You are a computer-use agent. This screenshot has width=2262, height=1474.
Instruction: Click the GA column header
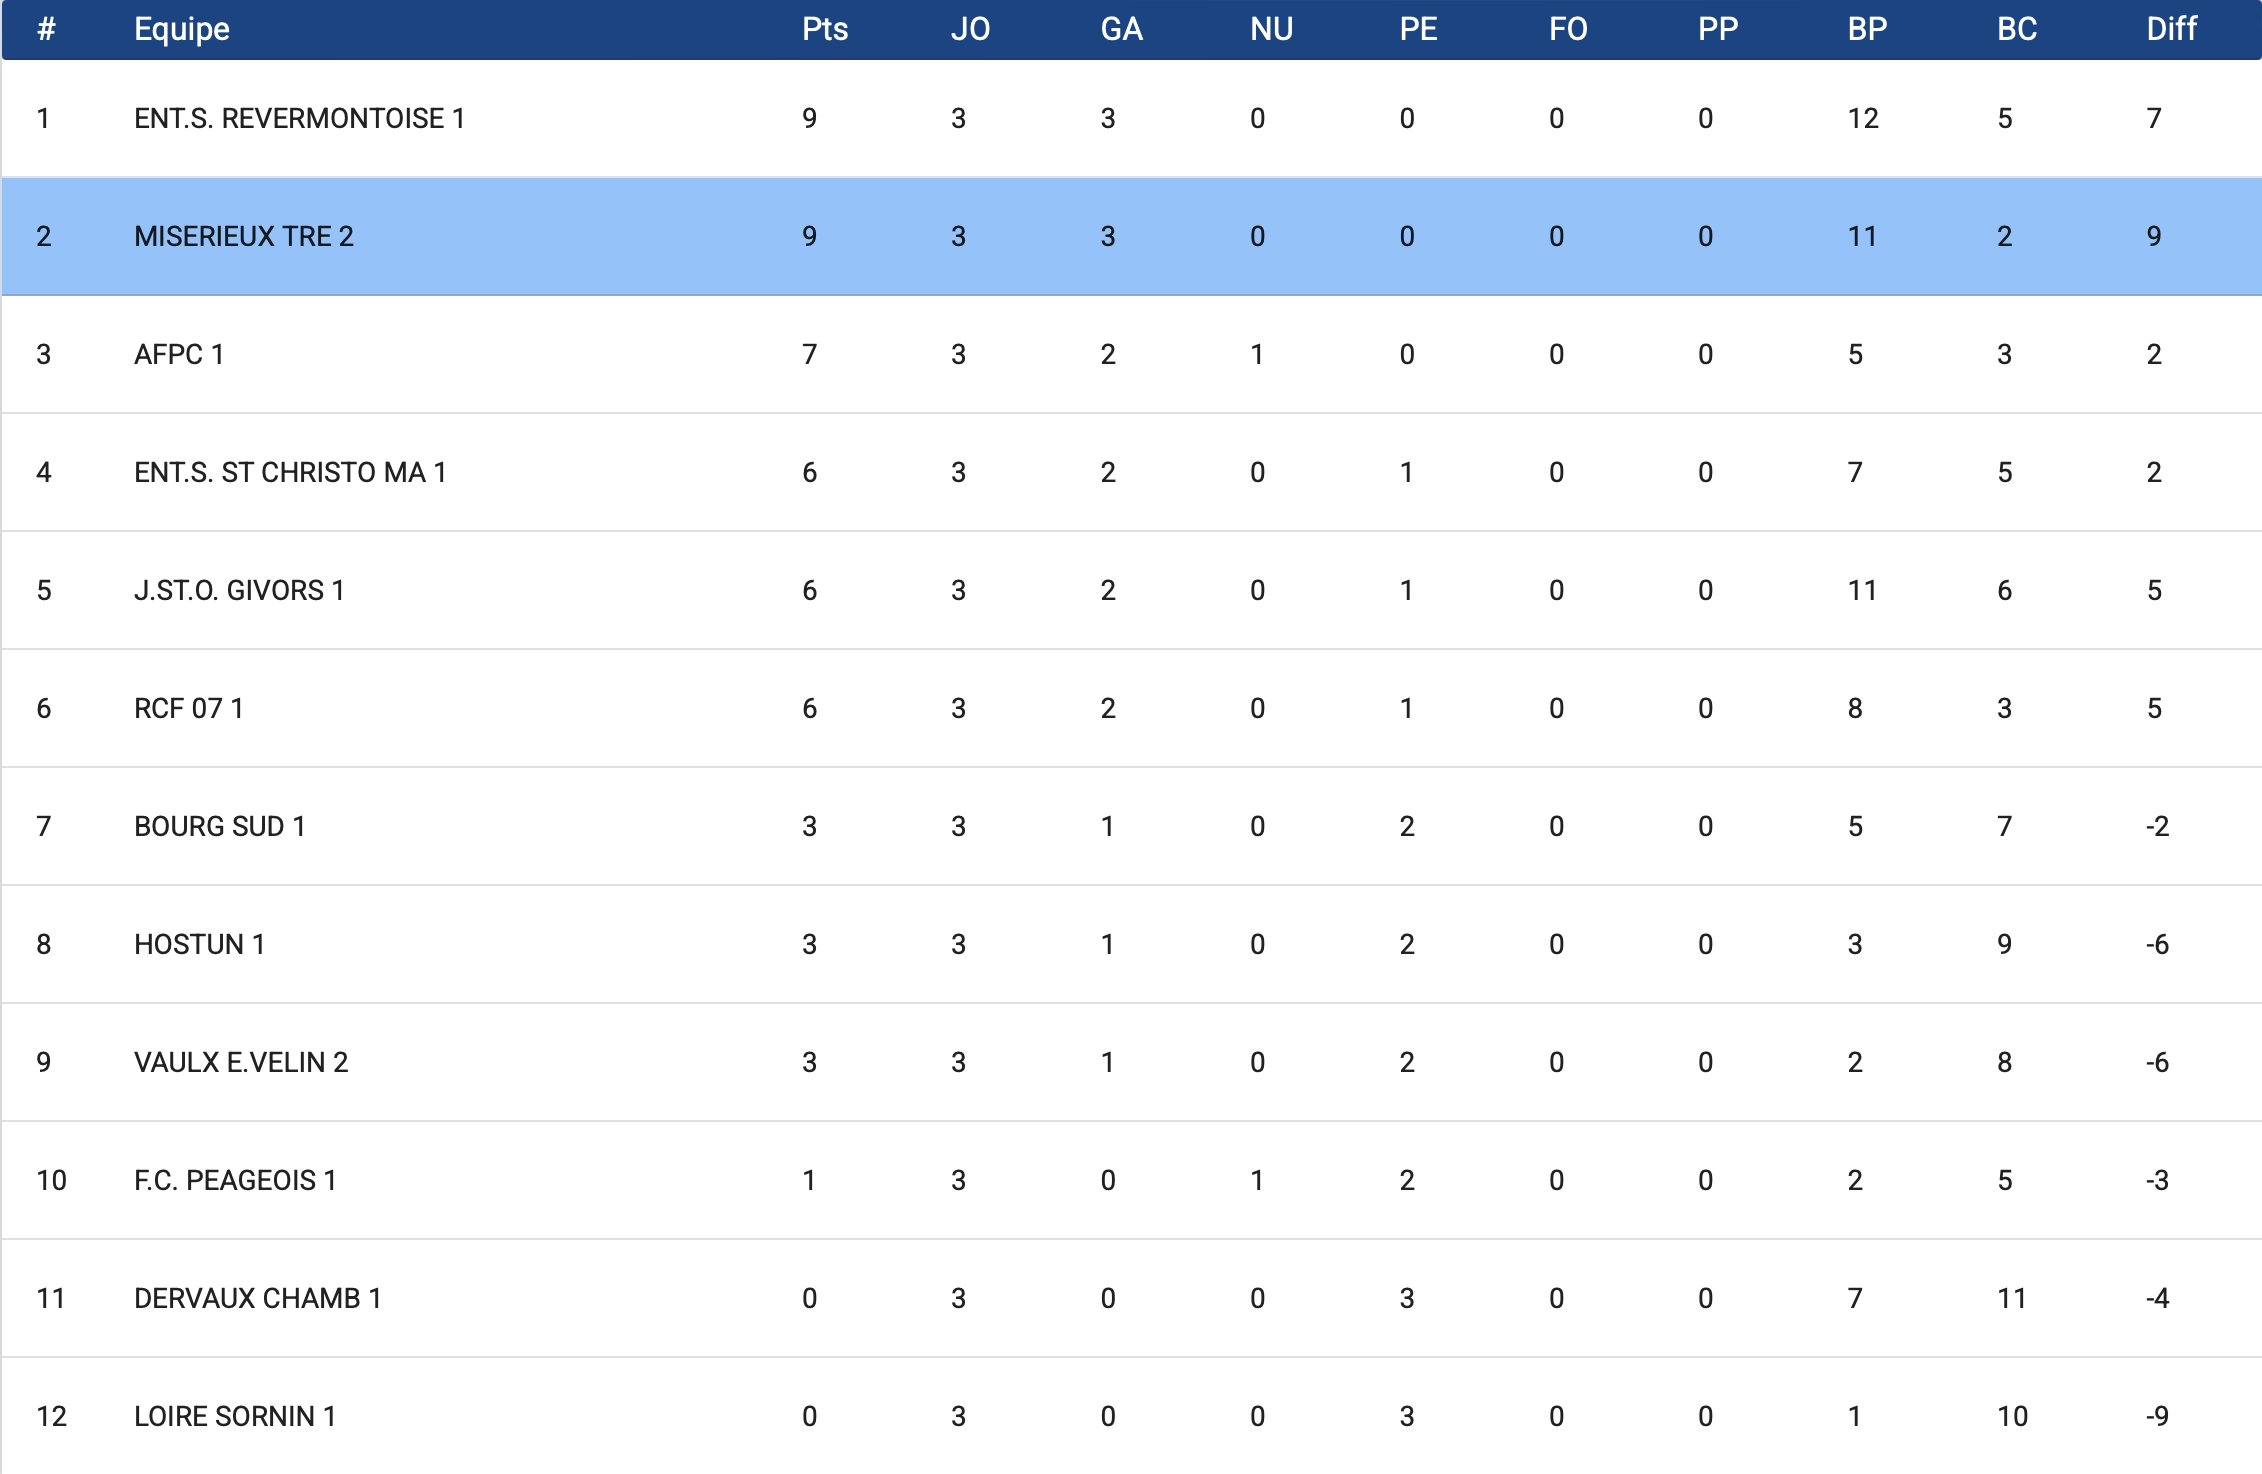[x=1121, y=29]
